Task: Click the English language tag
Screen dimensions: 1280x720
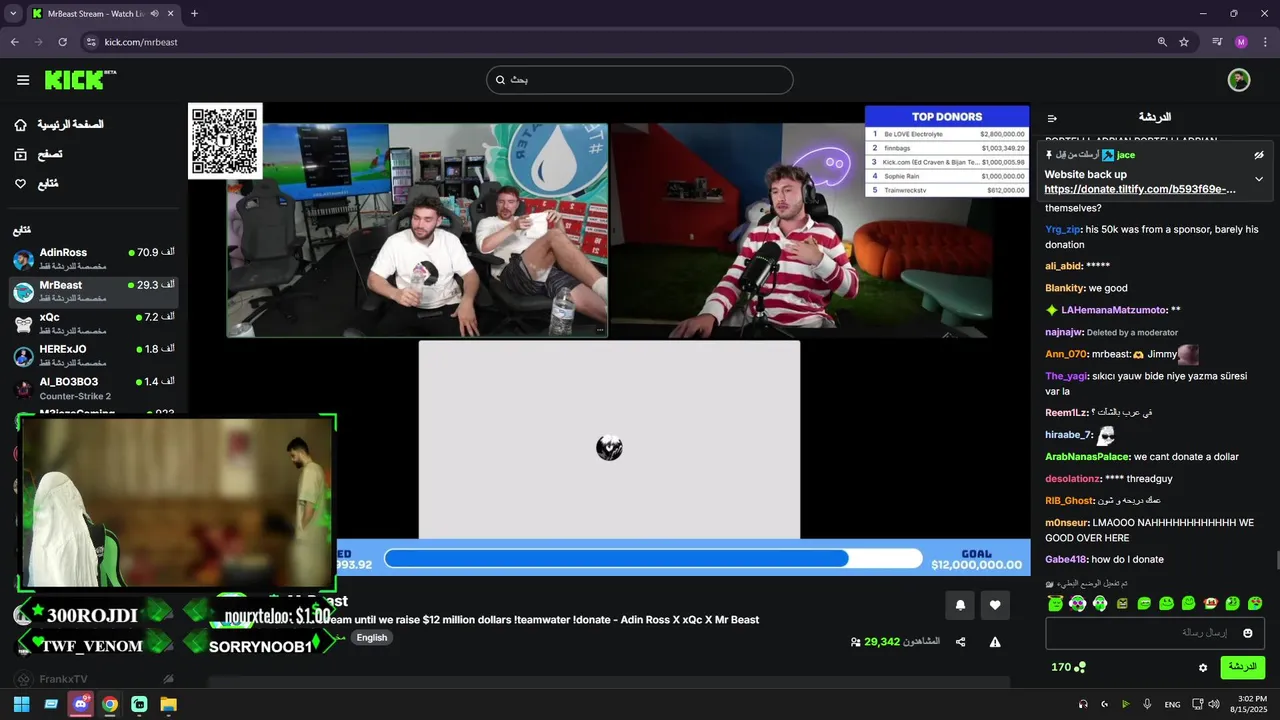Action: [x=371, y=638]
